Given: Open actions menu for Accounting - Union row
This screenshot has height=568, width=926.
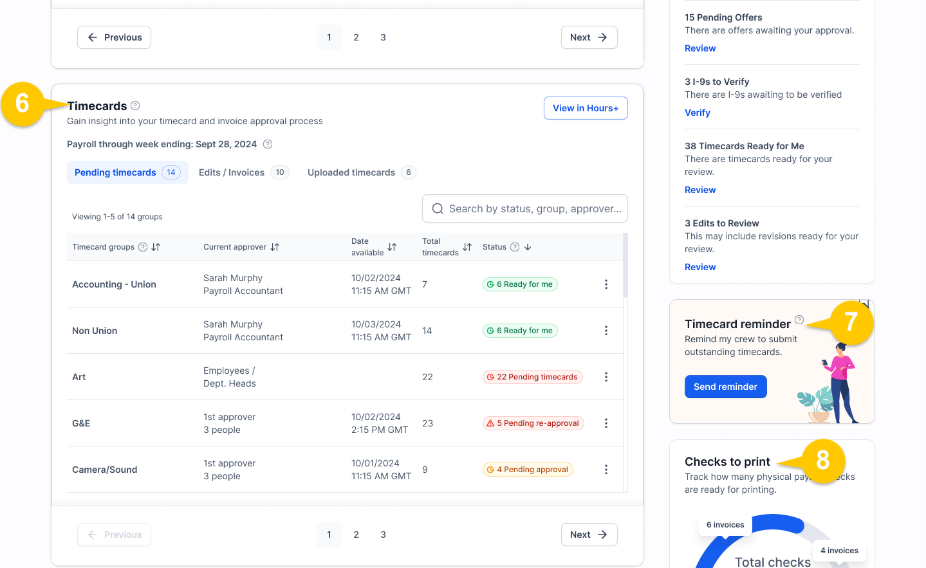Looking at the screenshot, I should point(606,284).
